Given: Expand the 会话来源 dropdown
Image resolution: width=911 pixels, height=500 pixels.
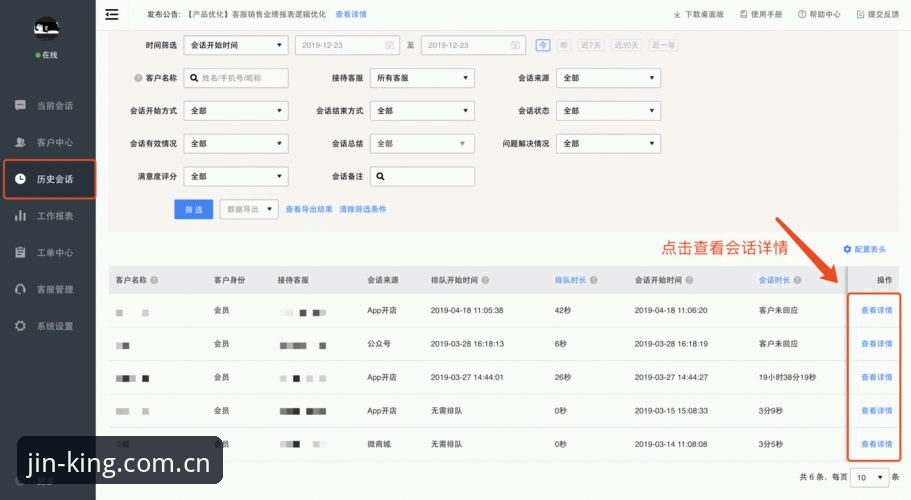Looking at the screenshot, I should coord(608,78).
